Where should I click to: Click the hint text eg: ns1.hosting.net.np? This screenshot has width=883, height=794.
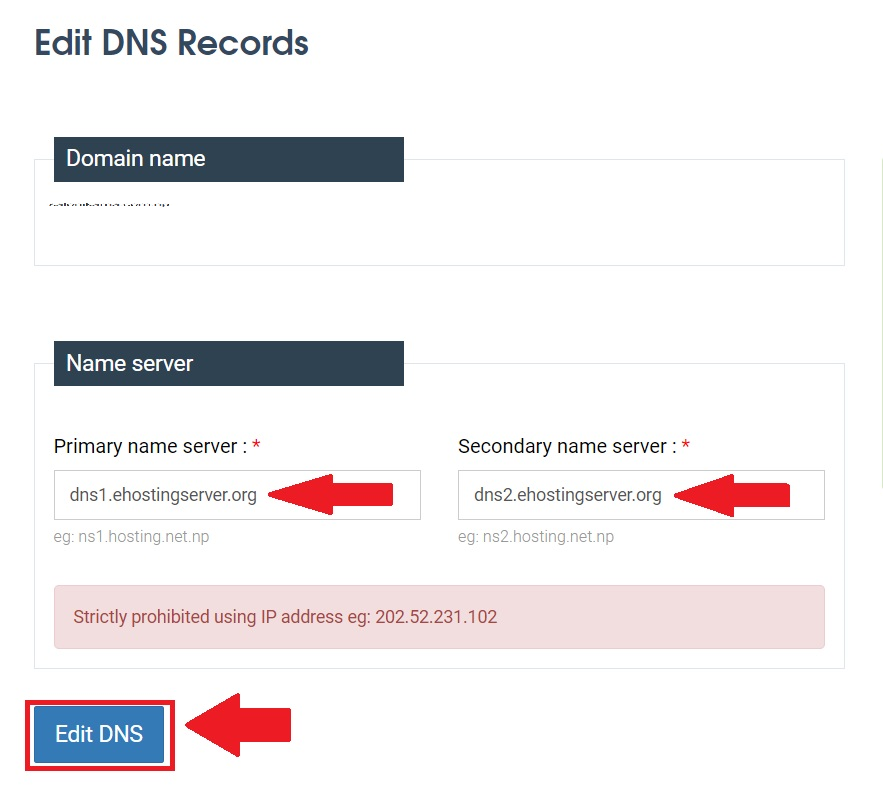point(131,537)
